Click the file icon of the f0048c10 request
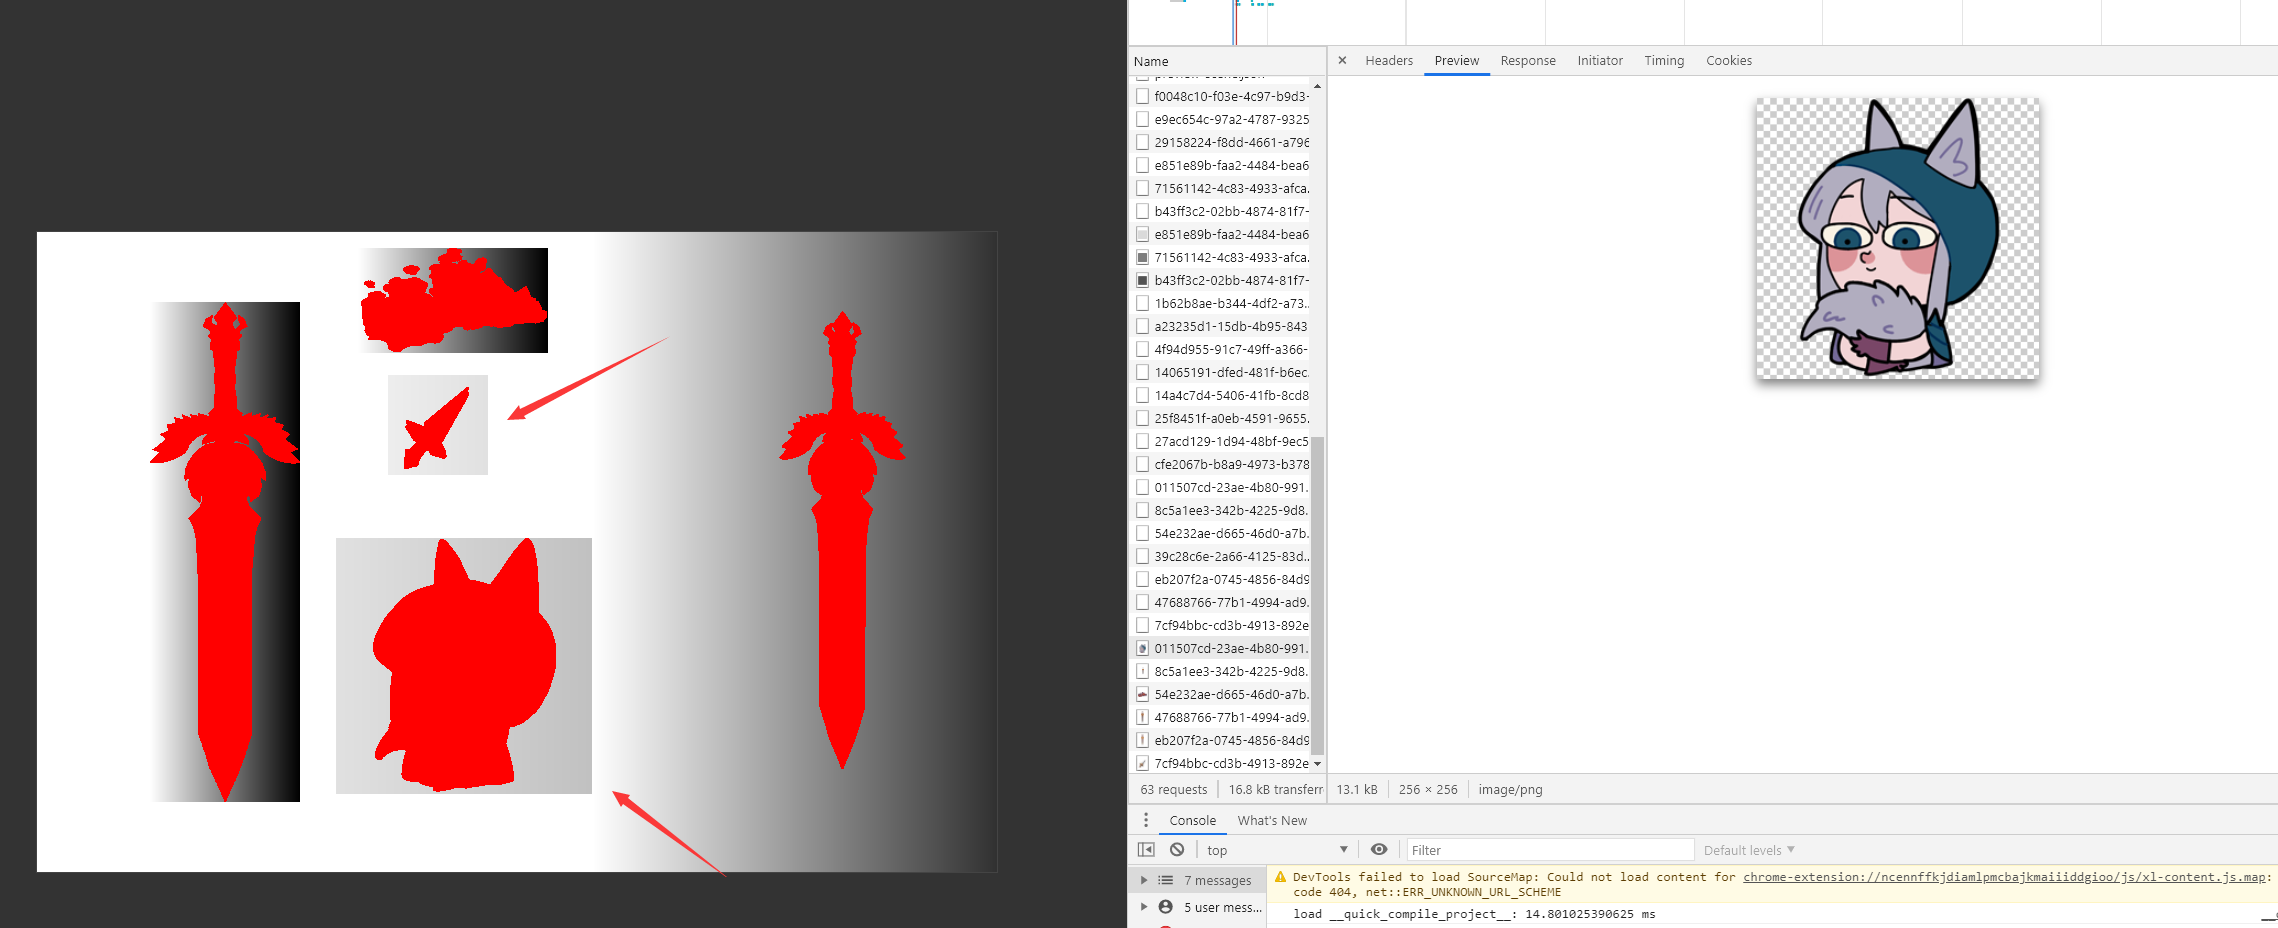The width and height of the screenshot is (2278, 928). 1142,96
